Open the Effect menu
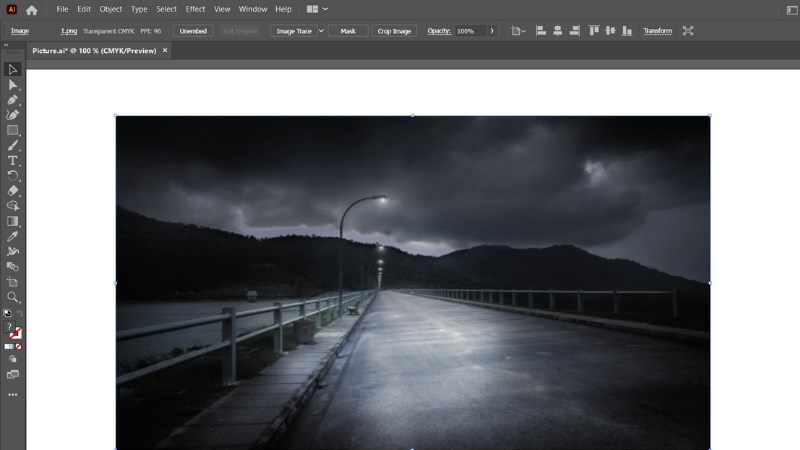 coord(195,9)
